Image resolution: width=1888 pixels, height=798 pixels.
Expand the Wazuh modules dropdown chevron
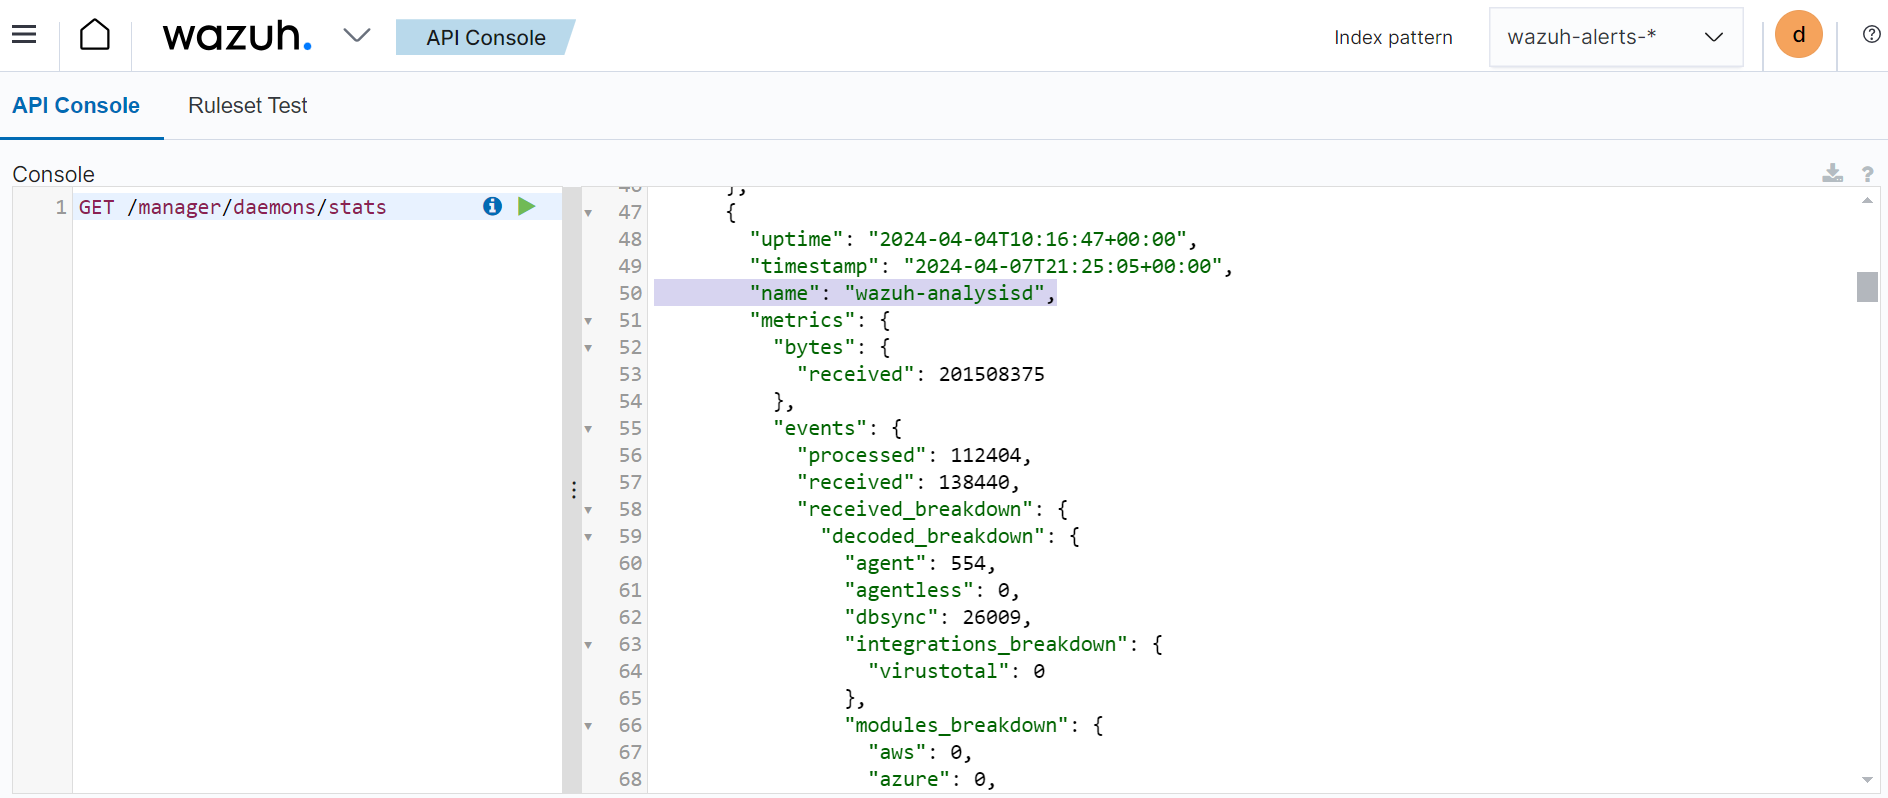(357, 36)
